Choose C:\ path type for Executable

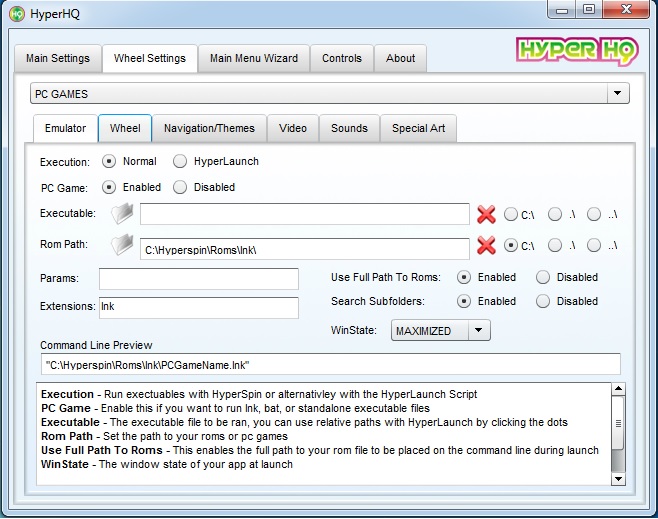point(511,214)
